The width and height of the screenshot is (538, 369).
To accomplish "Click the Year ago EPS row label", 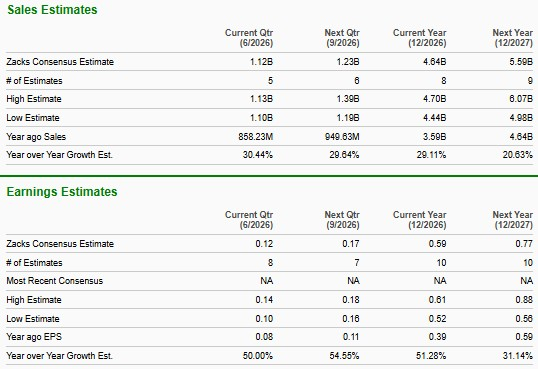I will click(x=34, y=337).
